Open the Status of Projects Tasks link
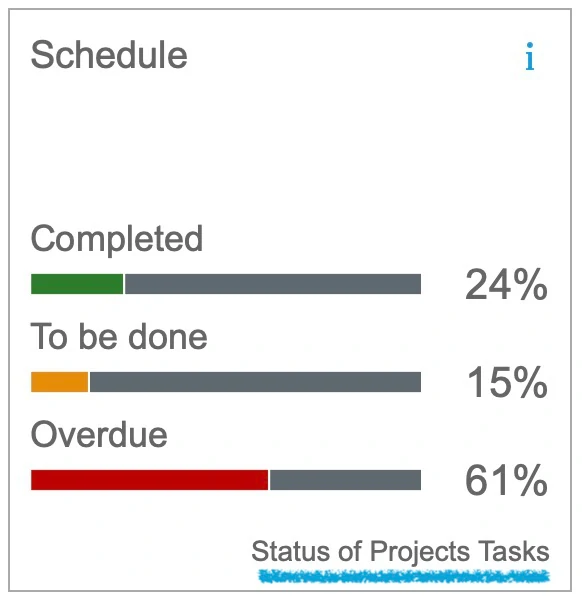This screenshot has width=582, height=602. tap(400, 551)
